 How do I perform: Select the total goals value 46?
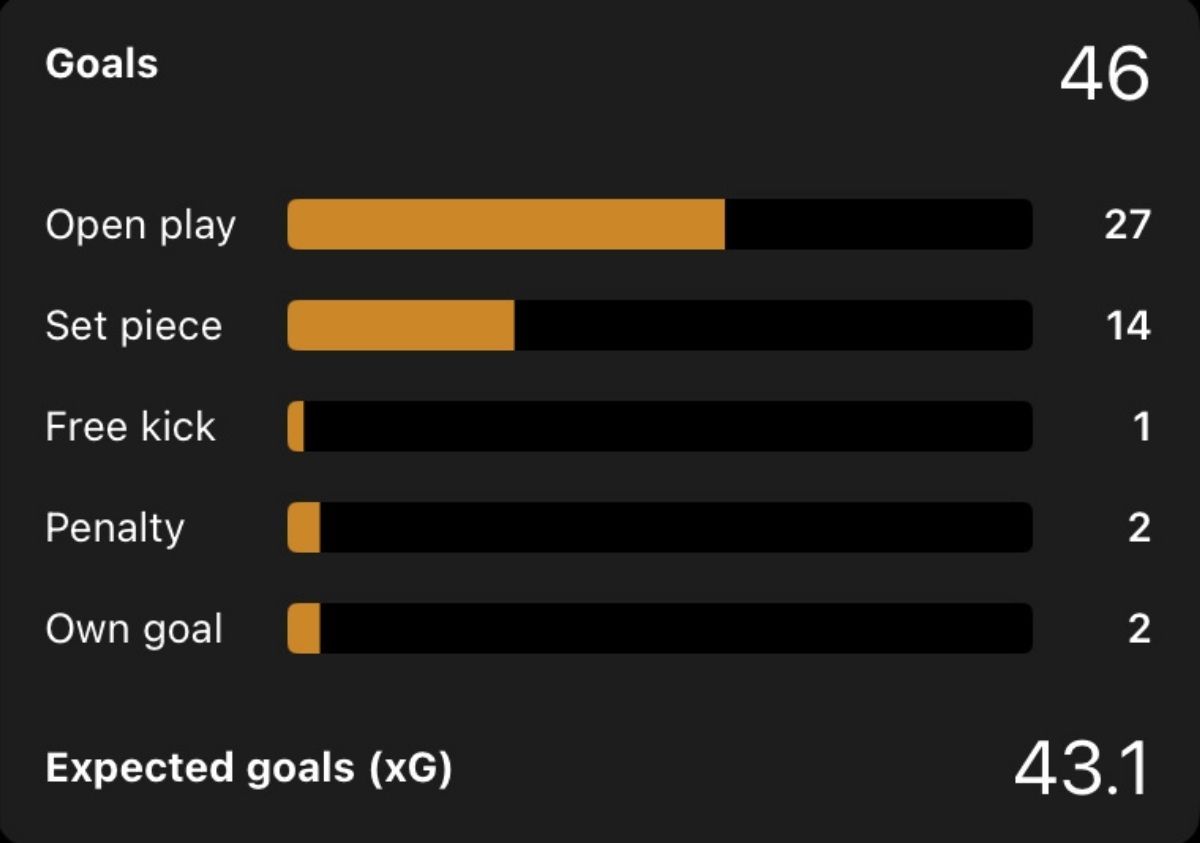(1104, 75)
